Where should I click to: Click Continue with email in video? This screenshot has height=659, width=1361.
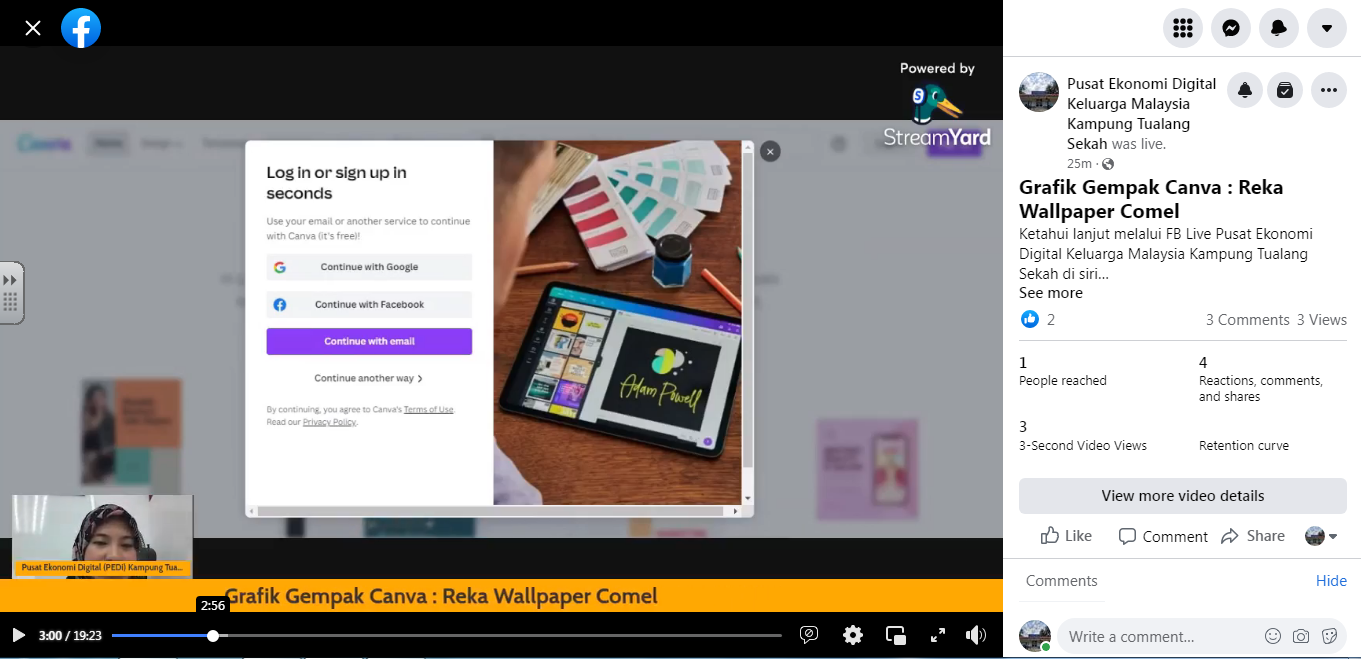(369, 341)
